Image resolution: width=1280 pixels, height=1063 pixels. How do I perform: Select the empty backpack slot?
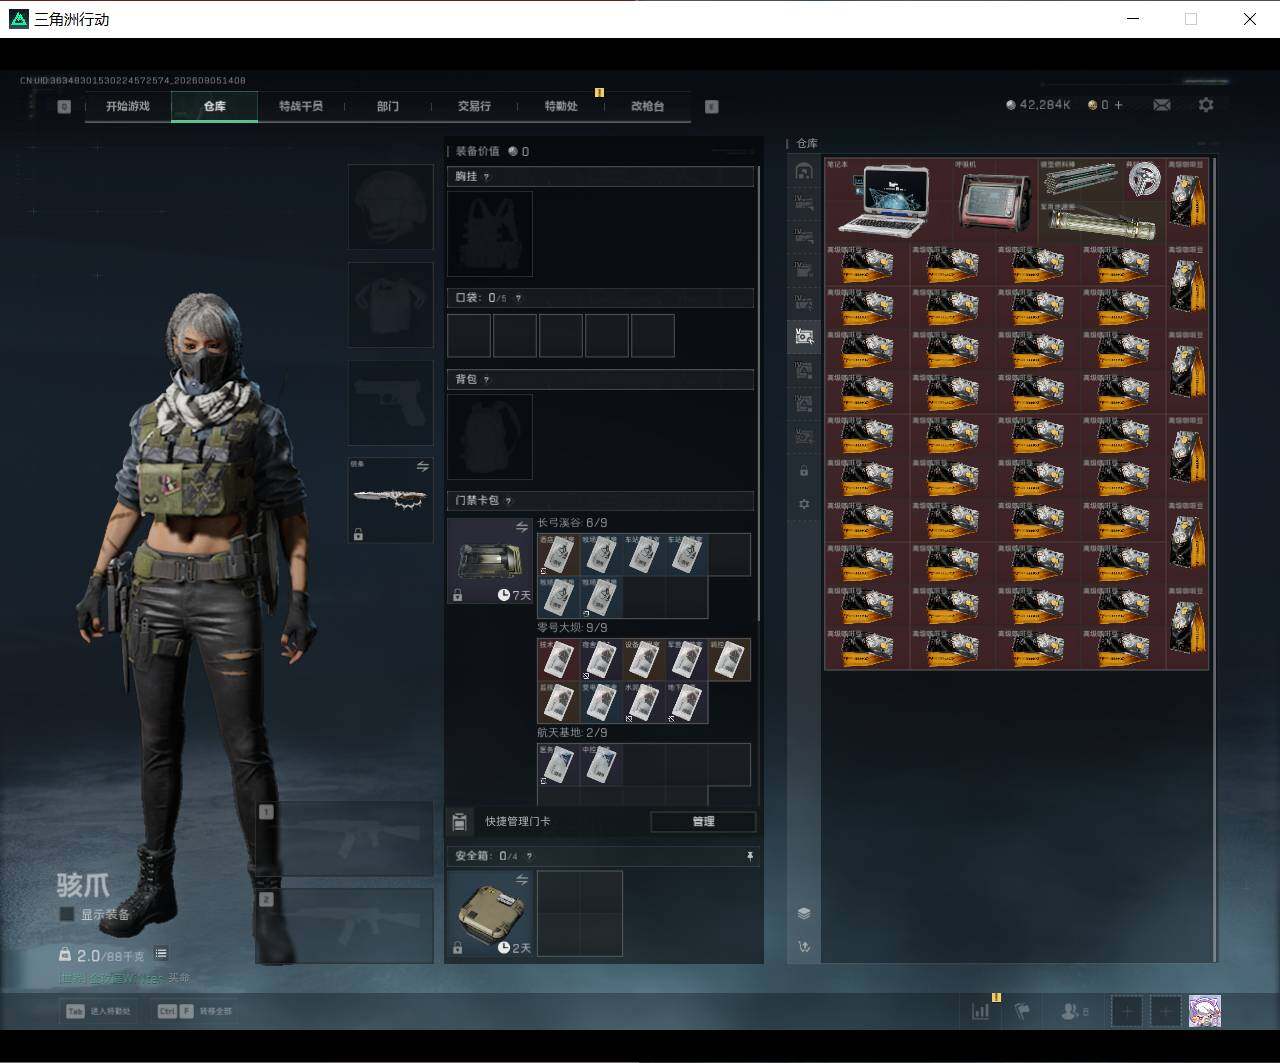coord(490,436)
